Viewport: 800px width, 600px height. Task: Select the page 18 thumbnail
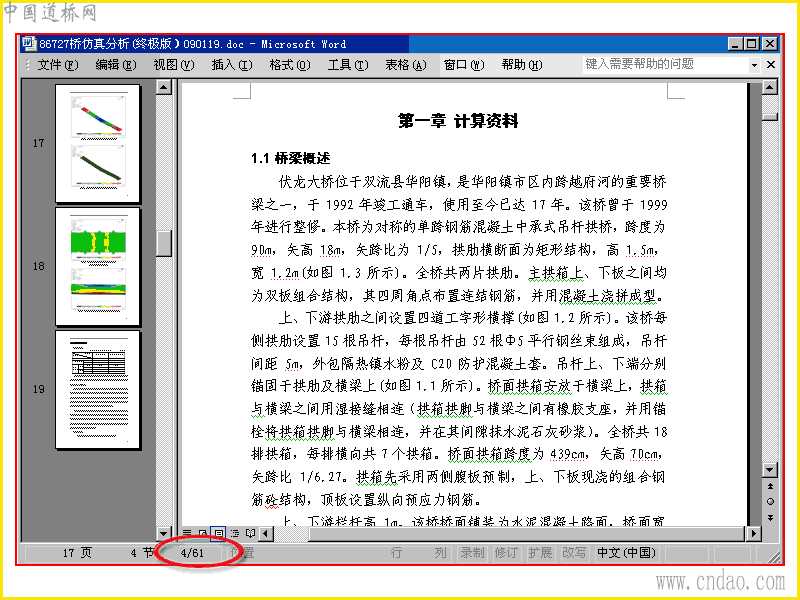point(97,266)
